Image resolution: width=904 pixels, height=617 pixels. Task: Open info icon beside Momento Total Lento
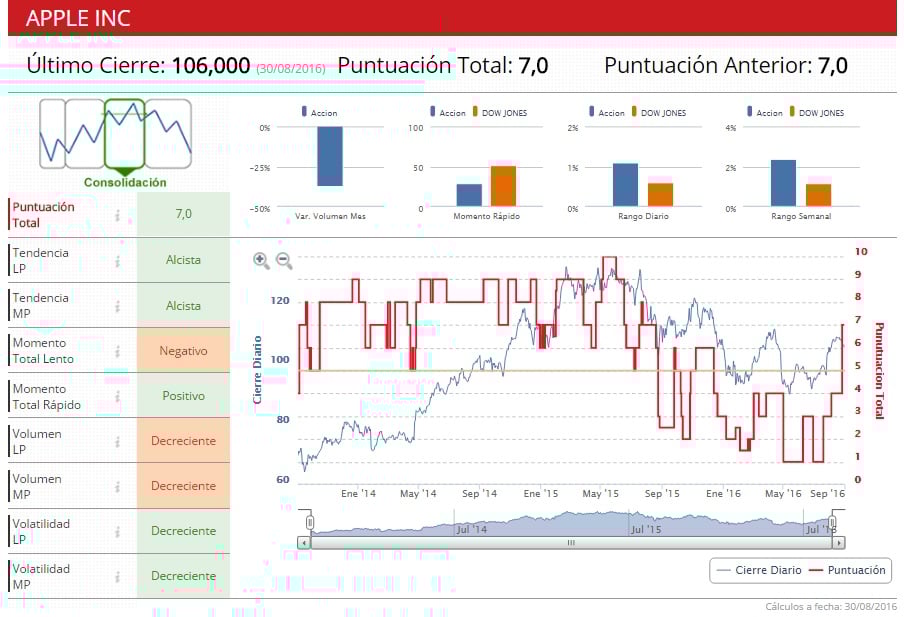point(118,351)
